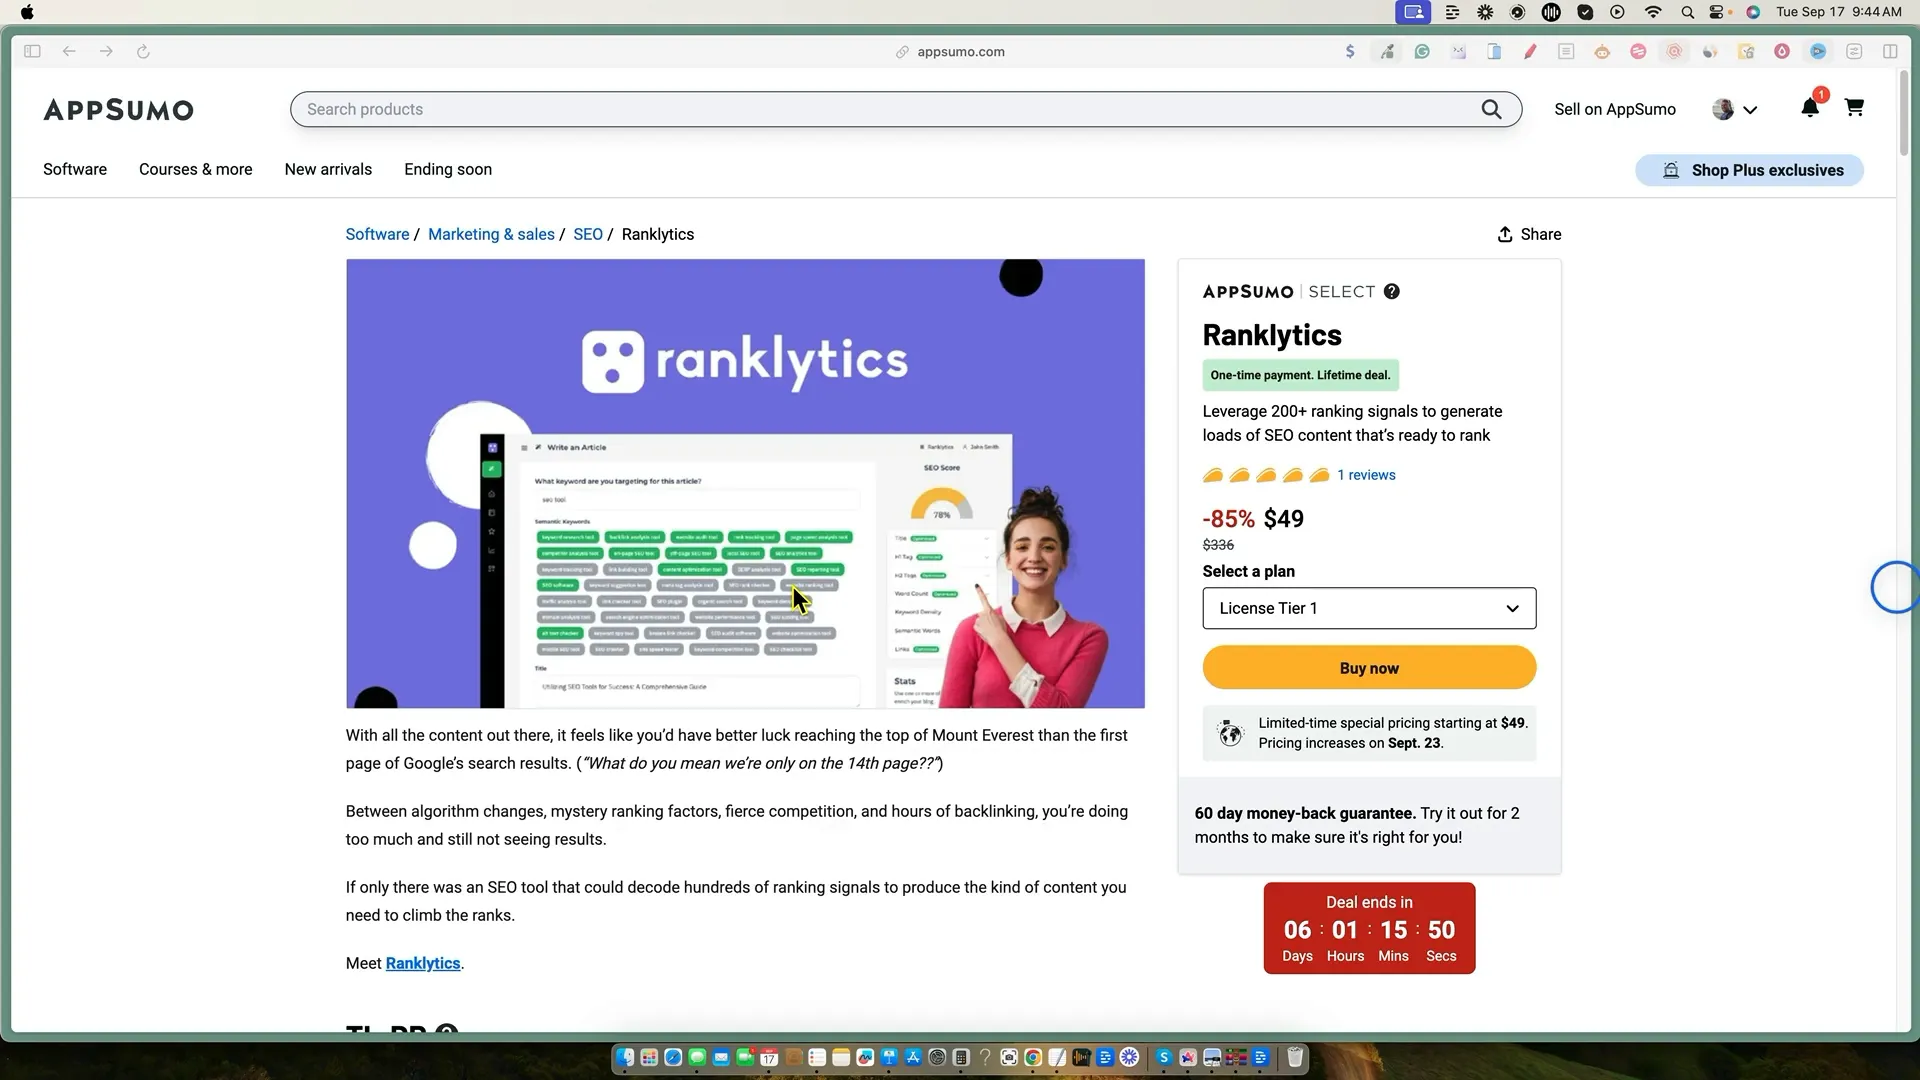Click the Buy now button
The height and width of the screenshot is (1080, 1920).
pyautogui.click(x=1369, y=668)
